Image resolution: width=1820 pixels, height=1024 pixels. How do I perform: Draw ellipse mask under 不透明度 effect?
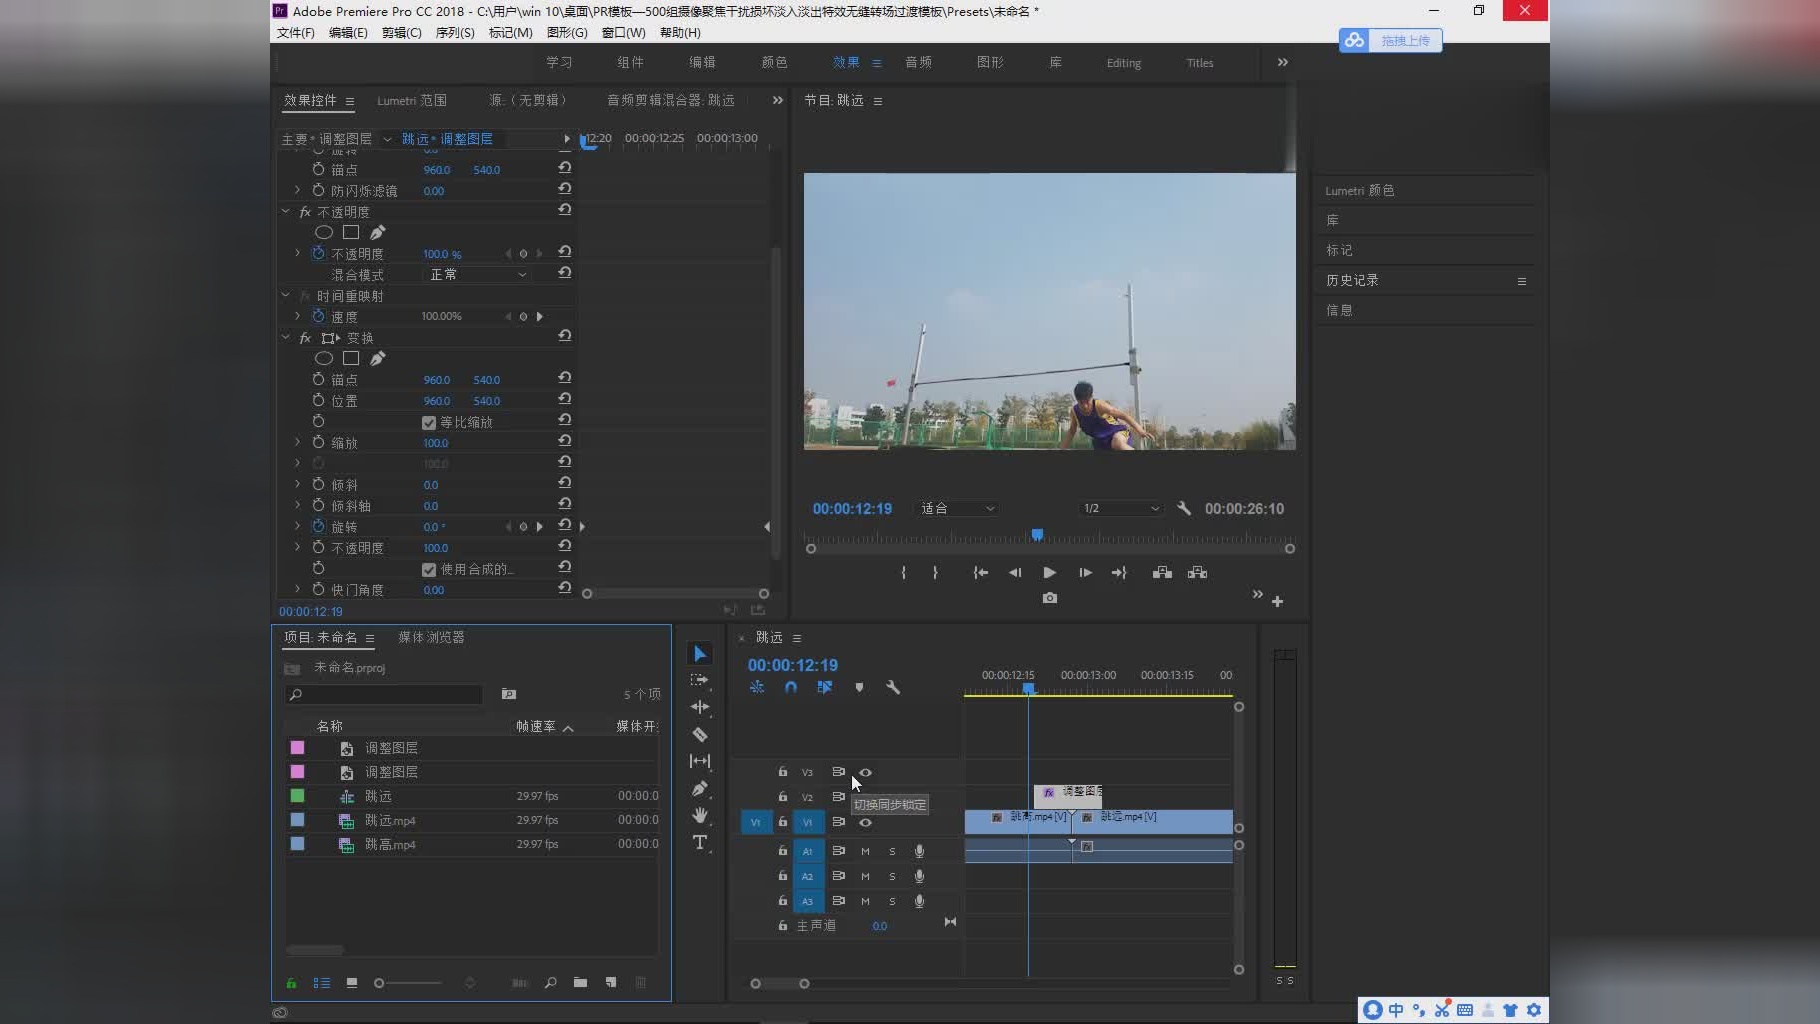click(323, 232)
